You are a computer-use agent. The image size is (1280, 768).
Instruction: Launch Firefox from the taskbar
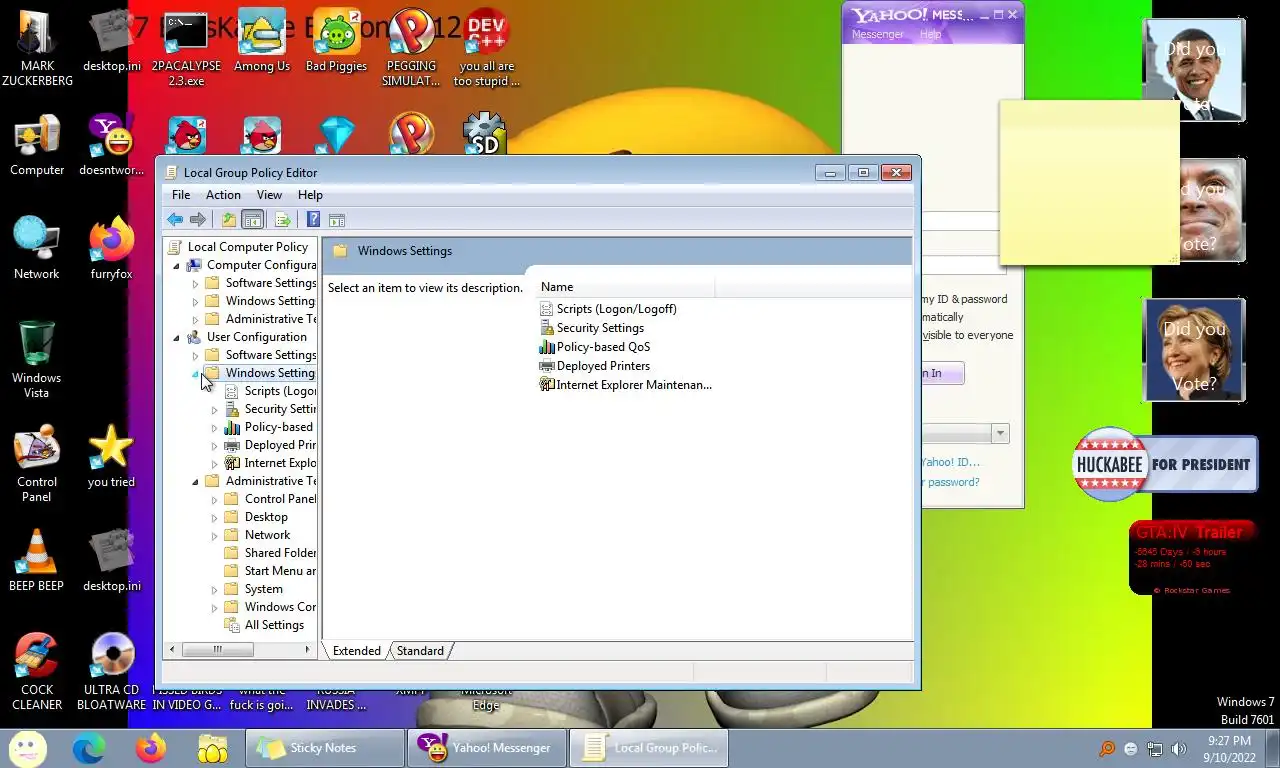[x=151, y=747]
